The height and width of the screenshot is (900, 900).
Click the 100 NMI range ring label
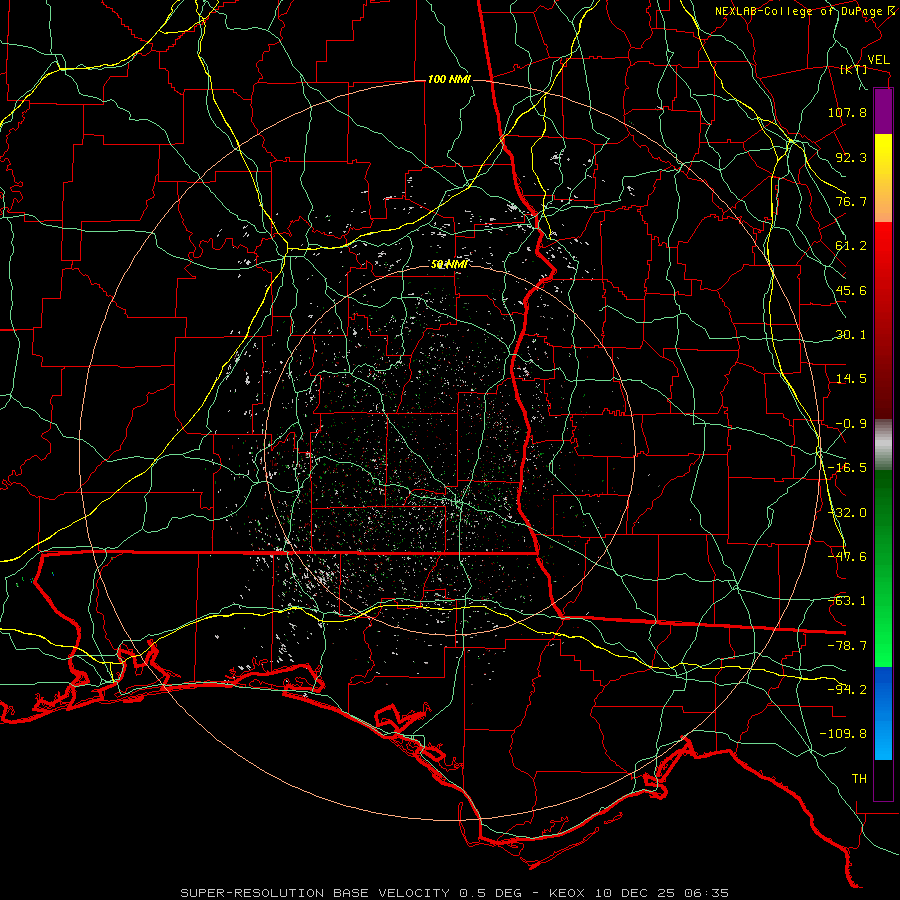[x=449, y=79]
